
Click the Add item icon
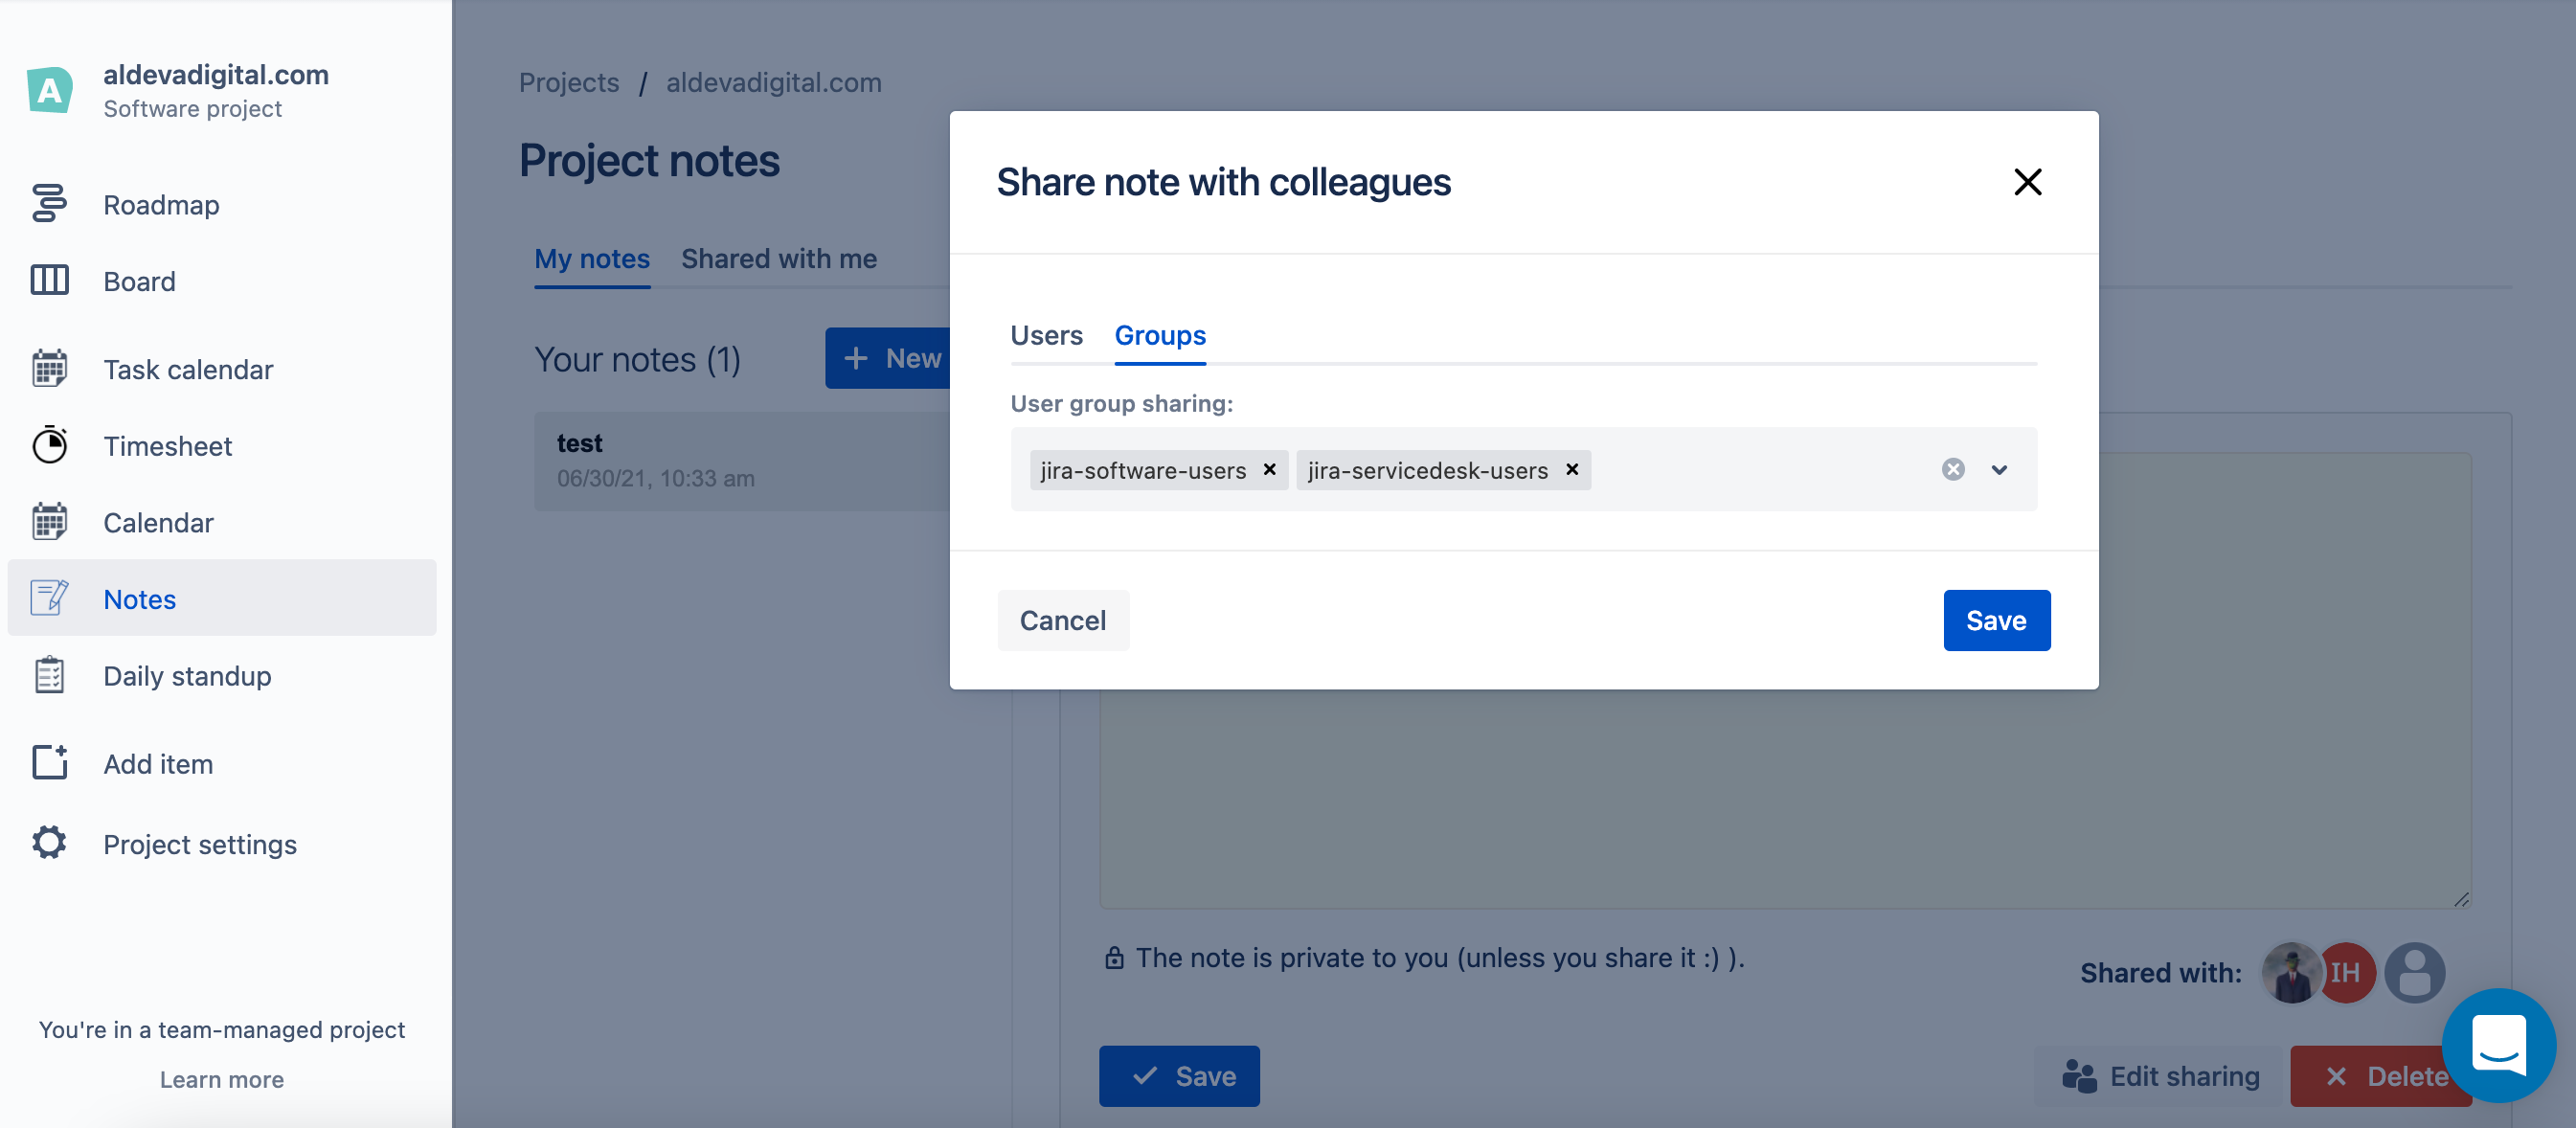[49, 763]
